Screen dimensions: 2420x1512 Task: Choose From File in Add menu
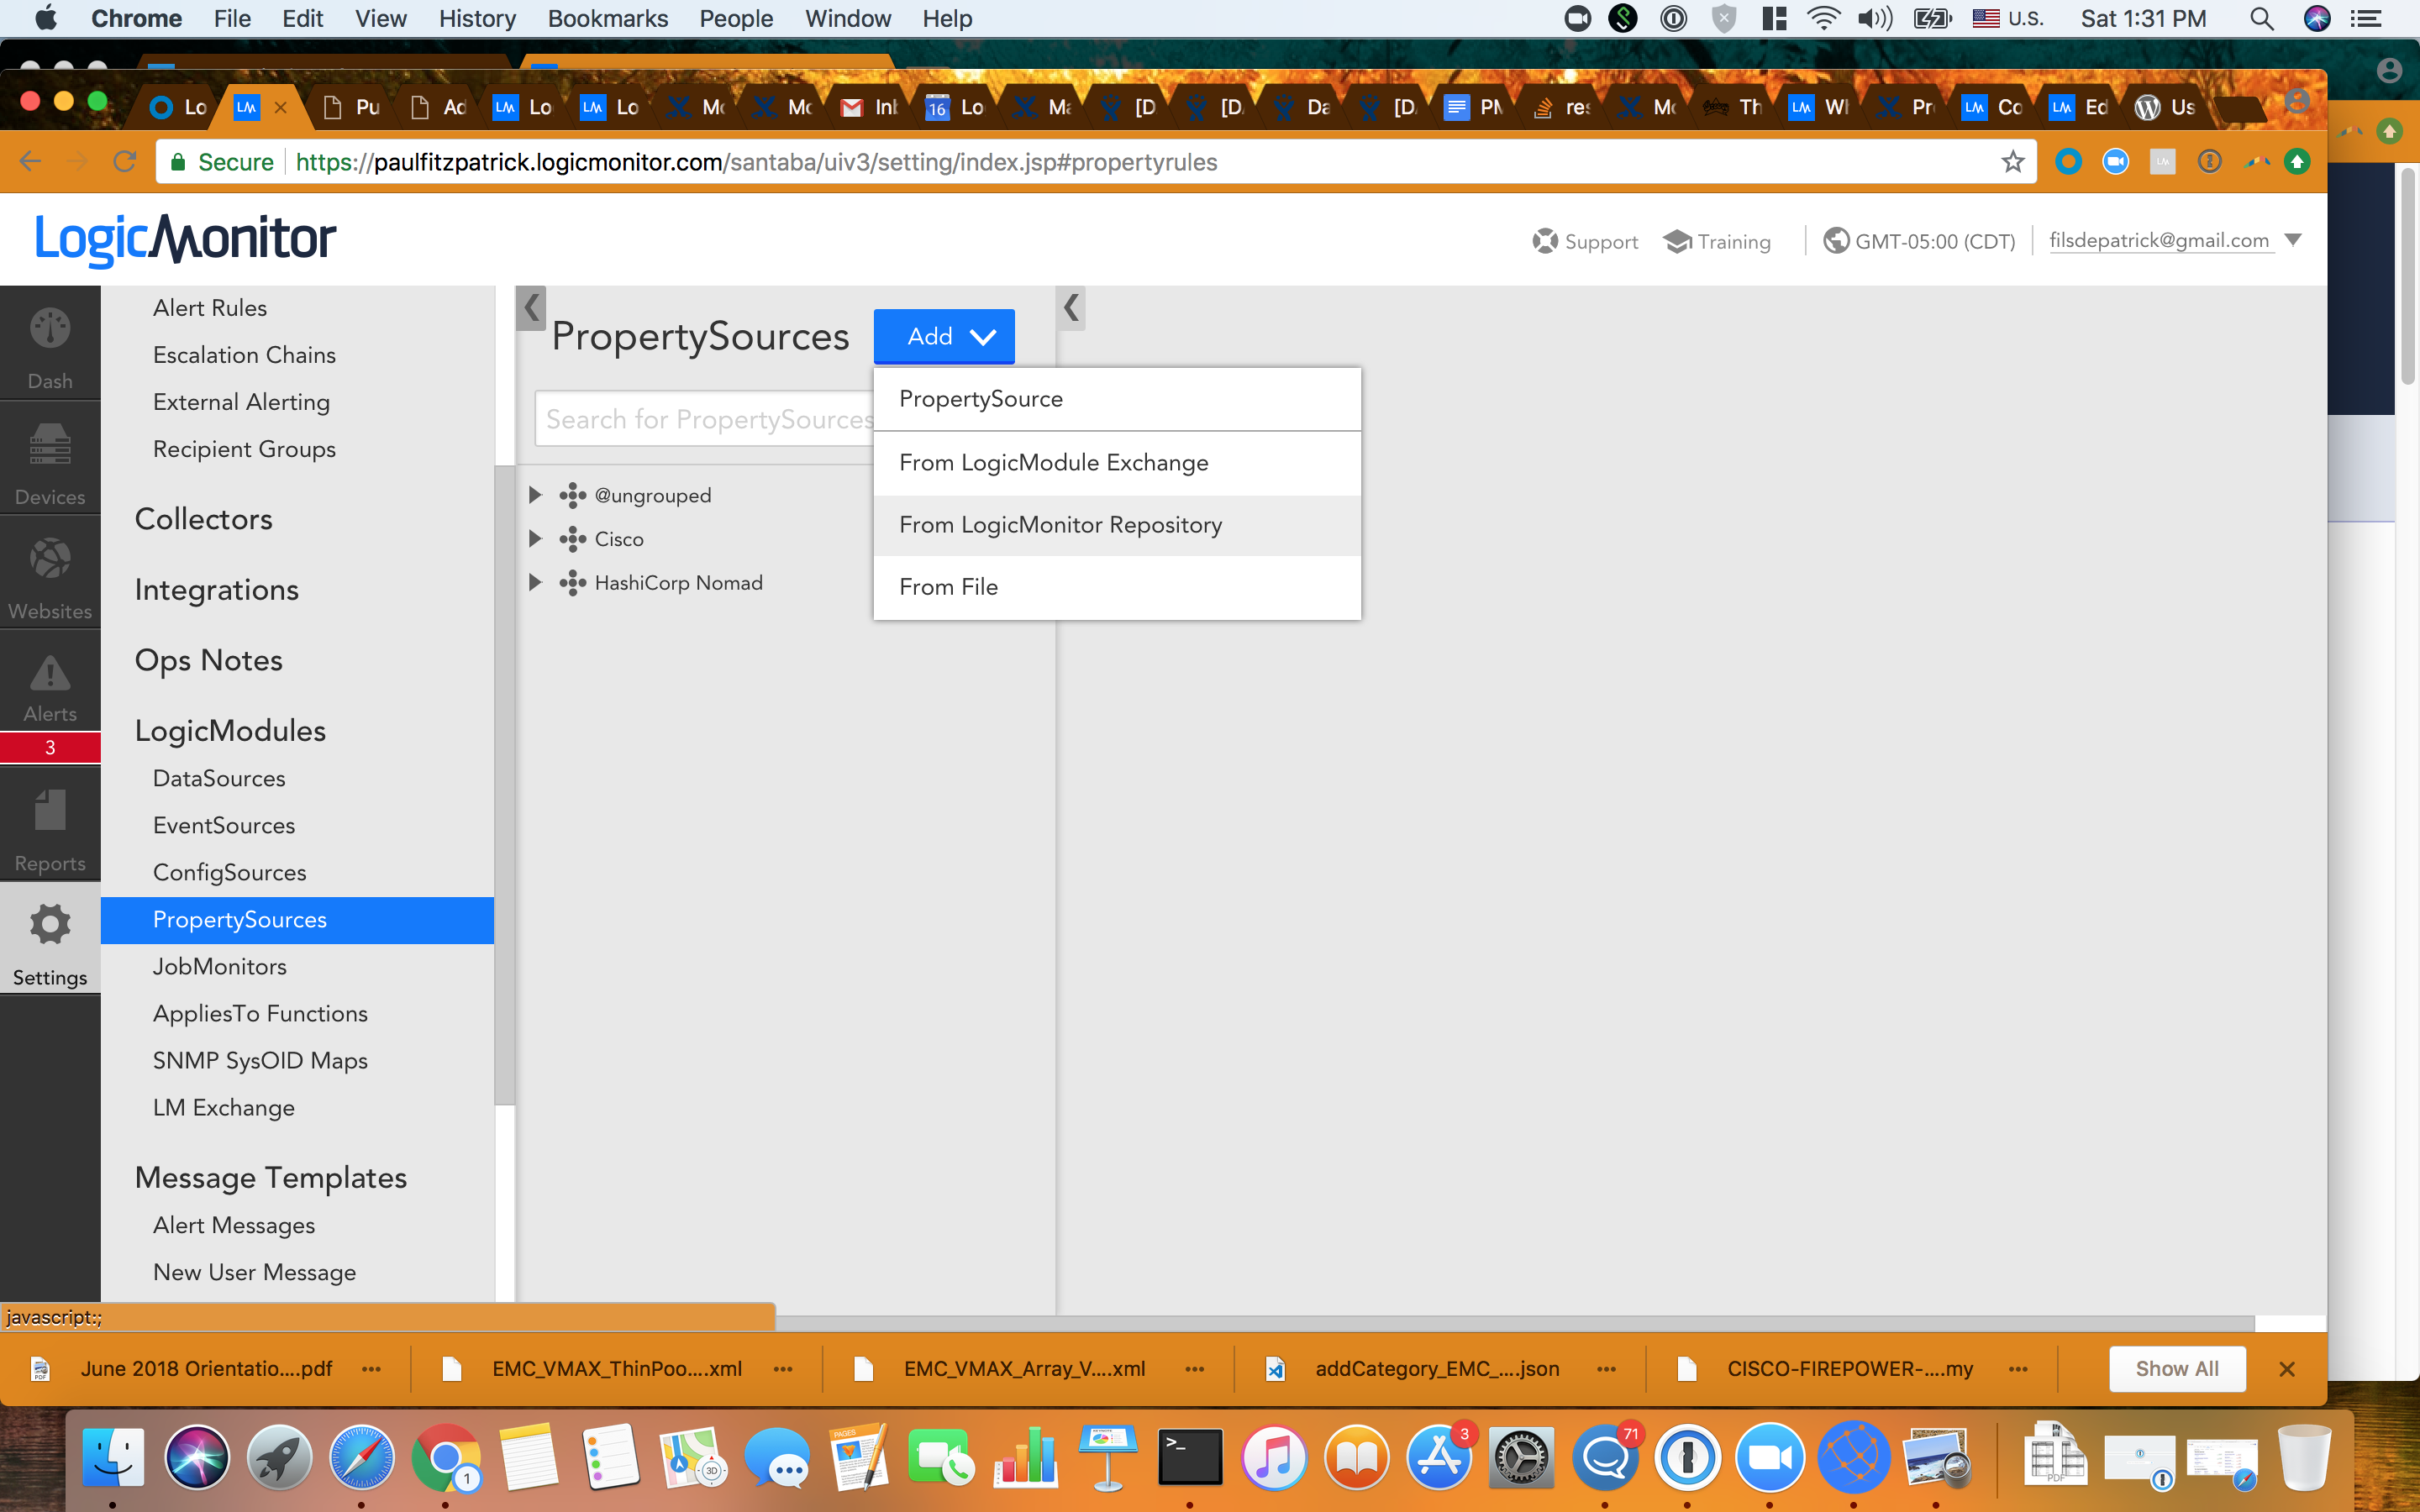[x=948, y=587]
